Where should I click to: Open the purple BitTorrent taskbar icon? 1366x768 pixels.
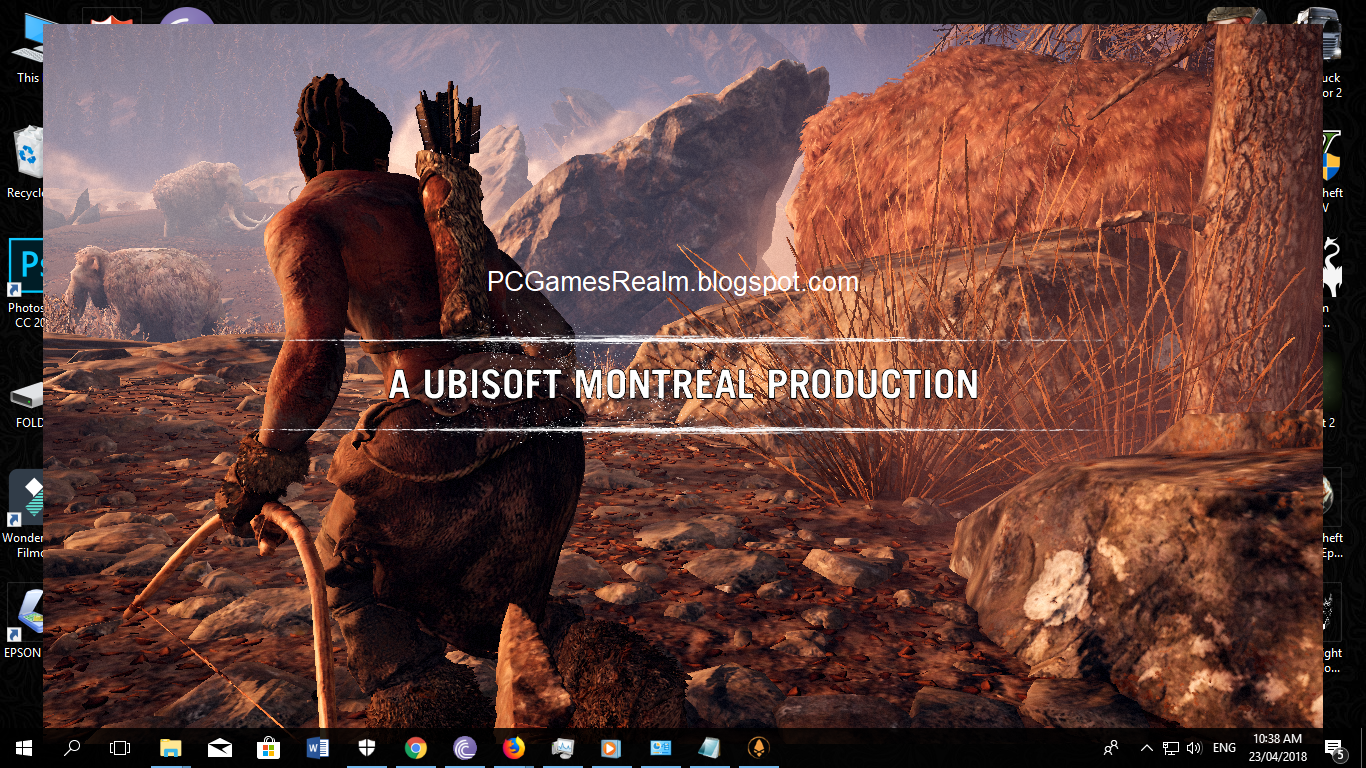[465, 747]
